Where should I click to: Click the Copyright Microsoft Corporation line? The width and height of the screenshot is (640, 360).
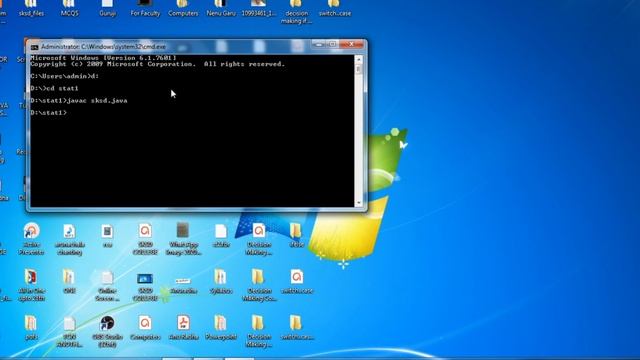pyautogui.click(x=158, y=64)
